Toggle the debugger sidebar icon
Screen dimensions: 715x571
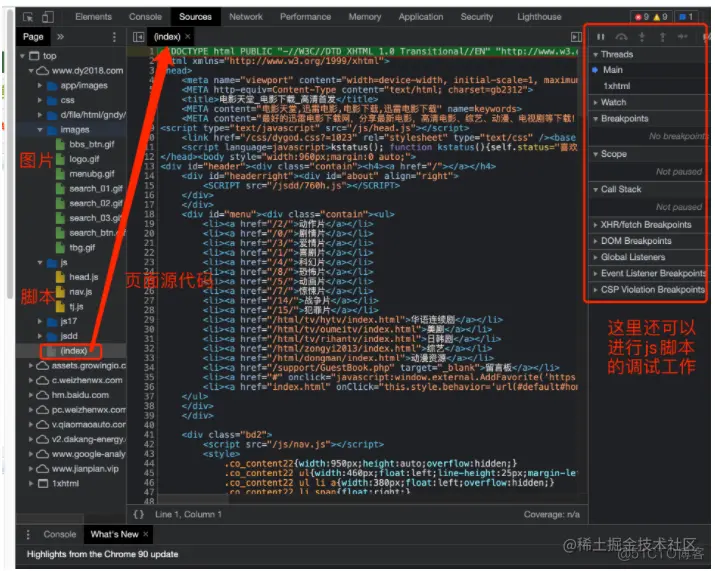point(576,37)
